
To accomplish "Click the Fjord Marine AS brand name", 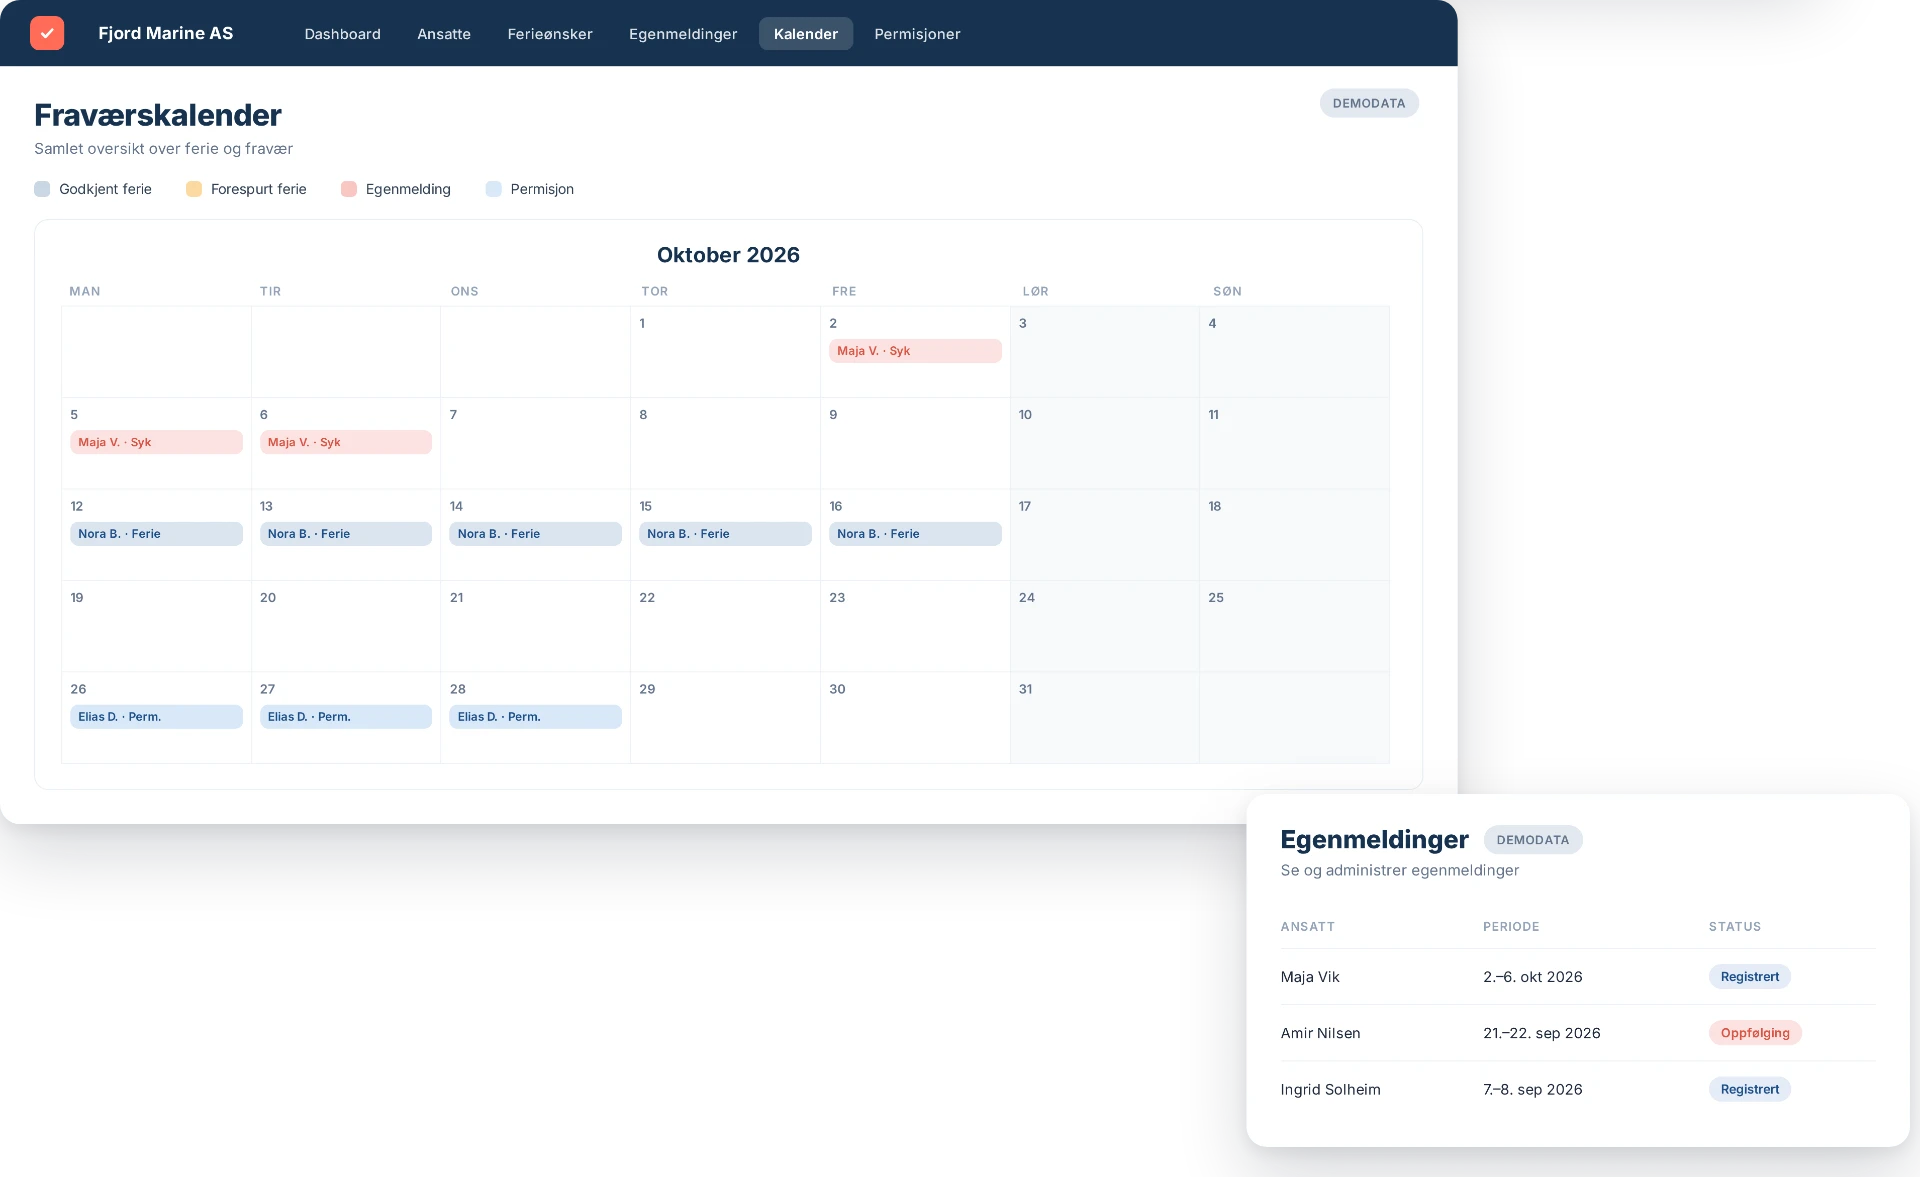I will pos(166,33).
